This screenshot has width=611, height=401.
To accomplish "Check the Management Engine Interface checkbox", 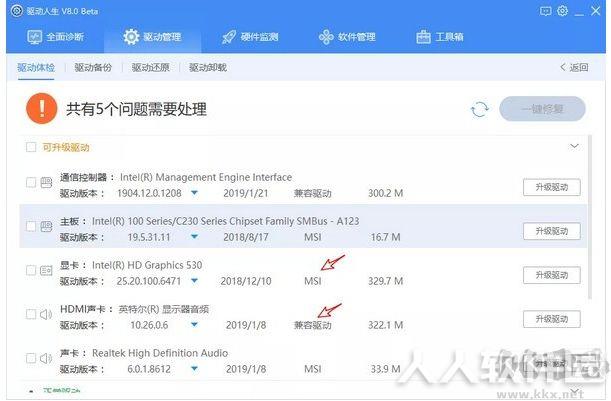I will [31, 182].
